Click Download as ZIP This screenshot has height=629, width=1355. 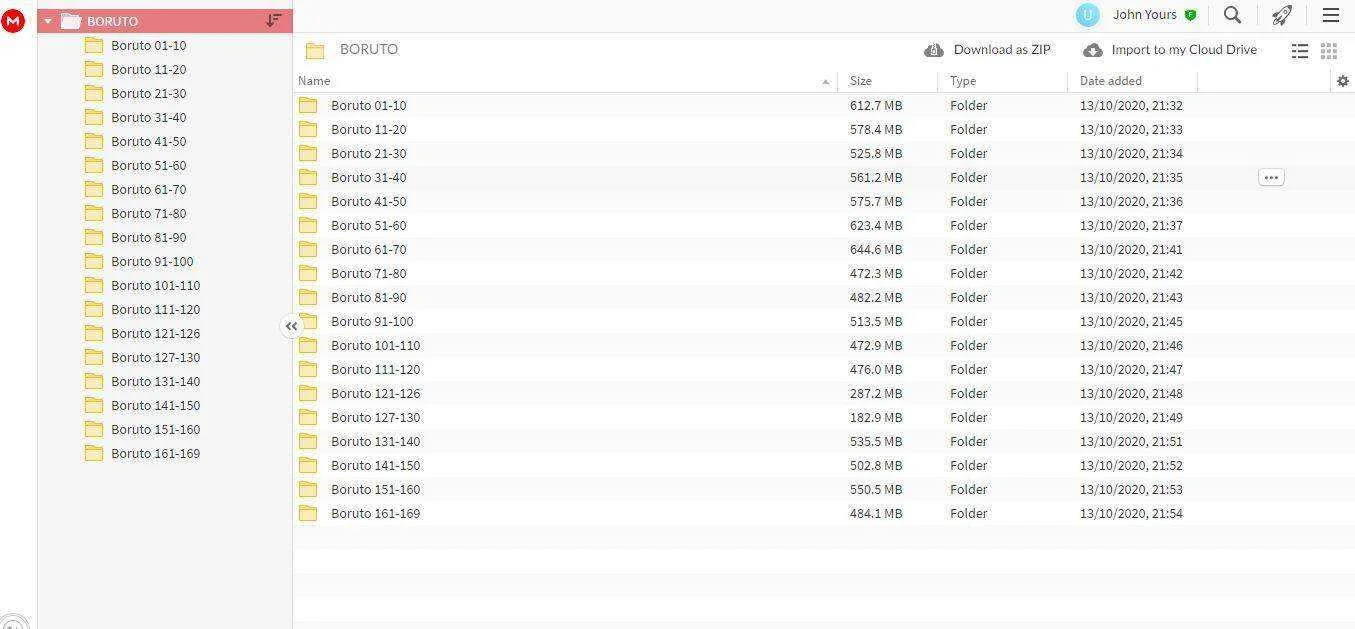click(987, 49)
